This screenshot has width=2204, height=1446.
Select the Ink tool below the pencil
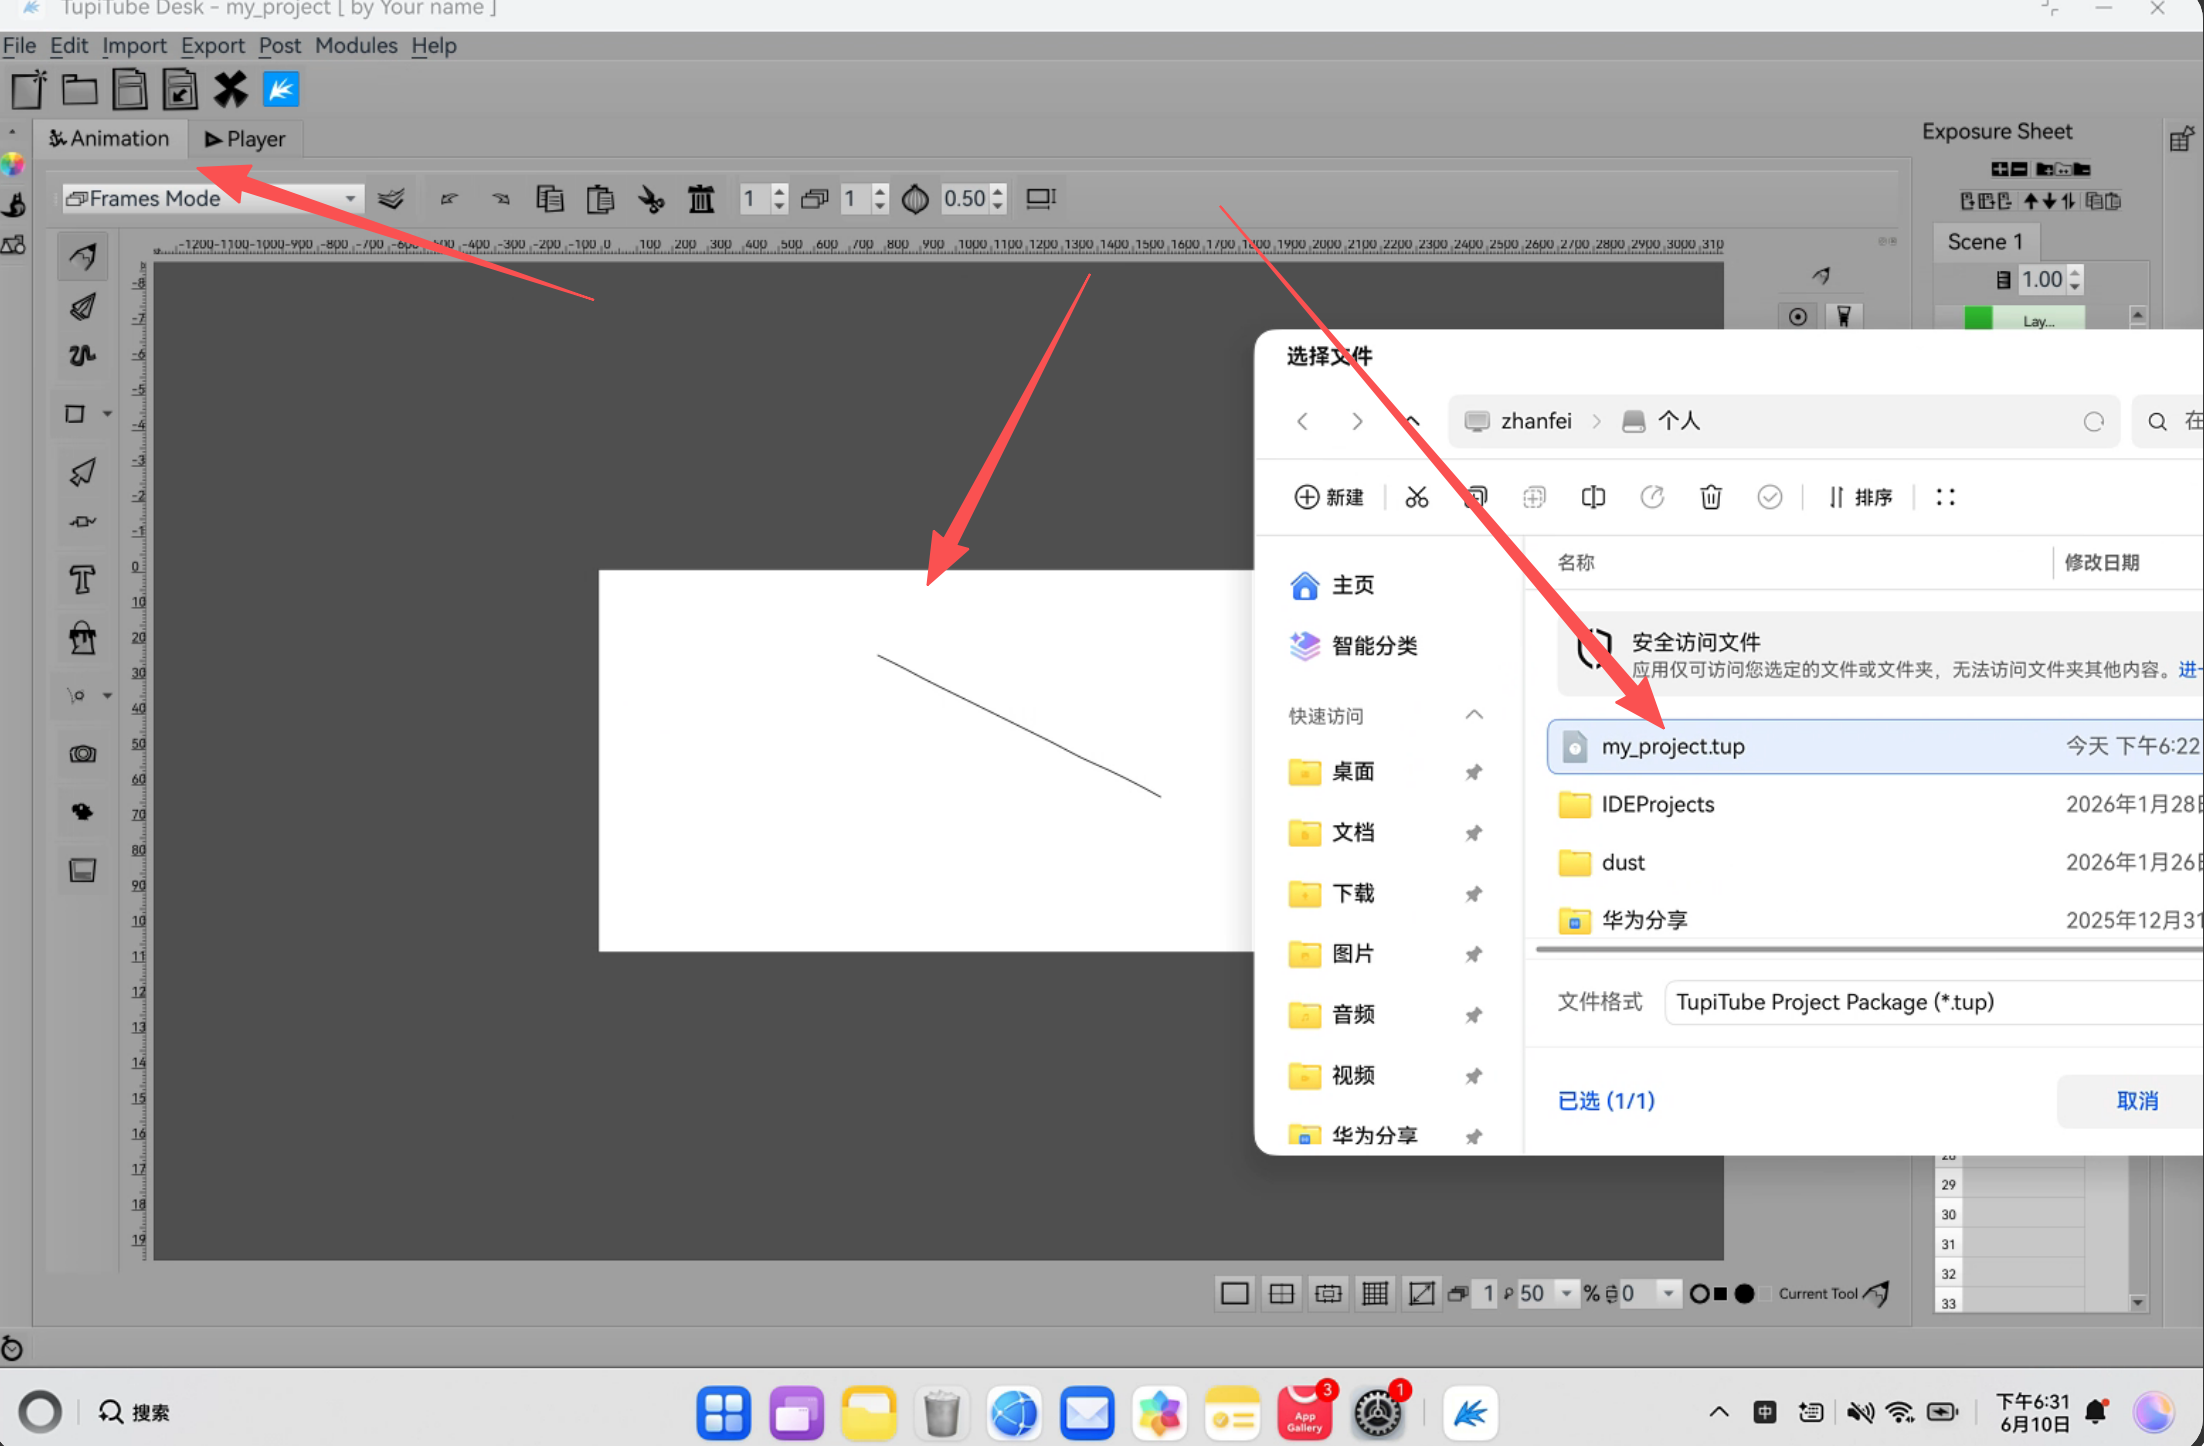[83, 307]
